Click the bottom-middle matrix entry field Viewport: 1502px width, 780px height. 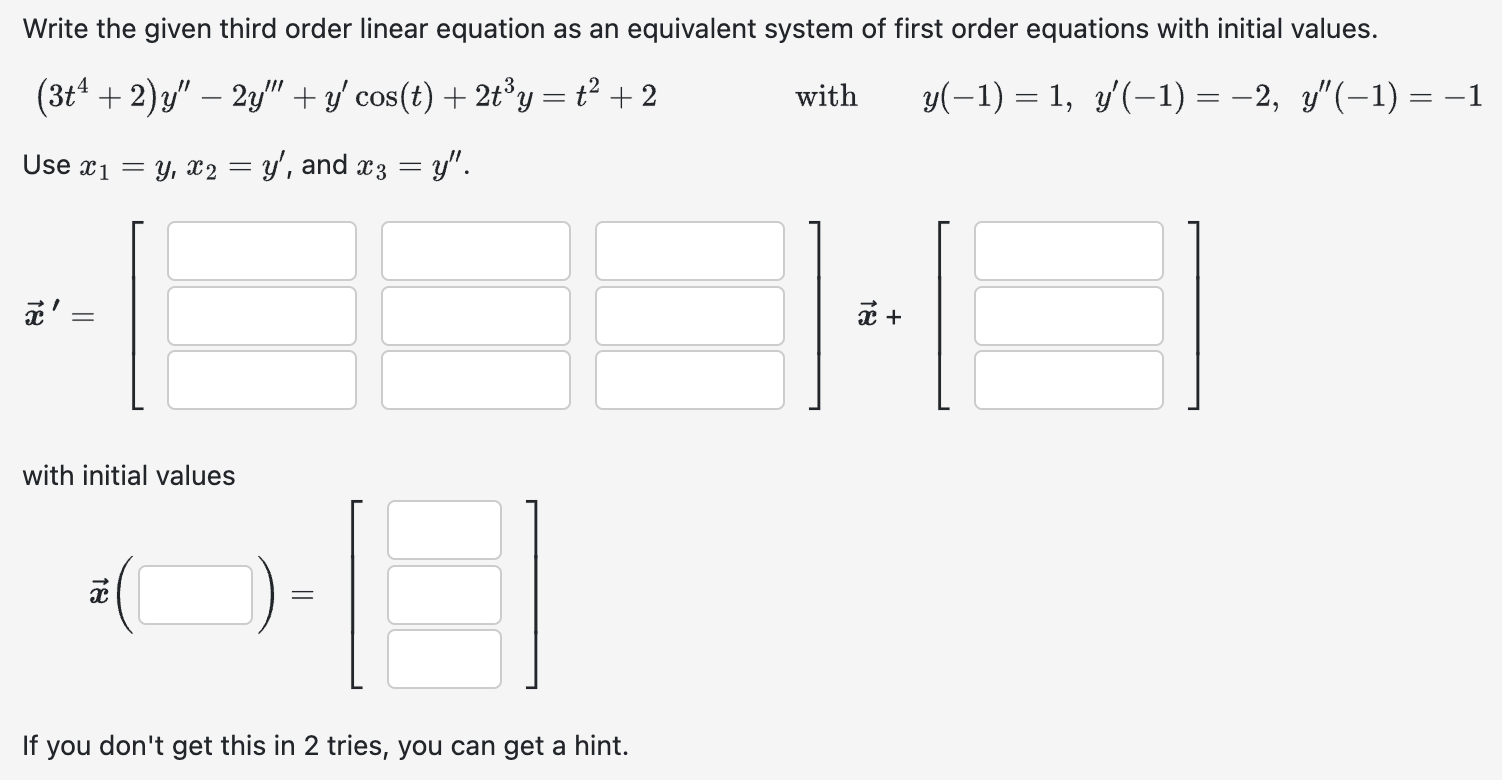tap(475, 379)
